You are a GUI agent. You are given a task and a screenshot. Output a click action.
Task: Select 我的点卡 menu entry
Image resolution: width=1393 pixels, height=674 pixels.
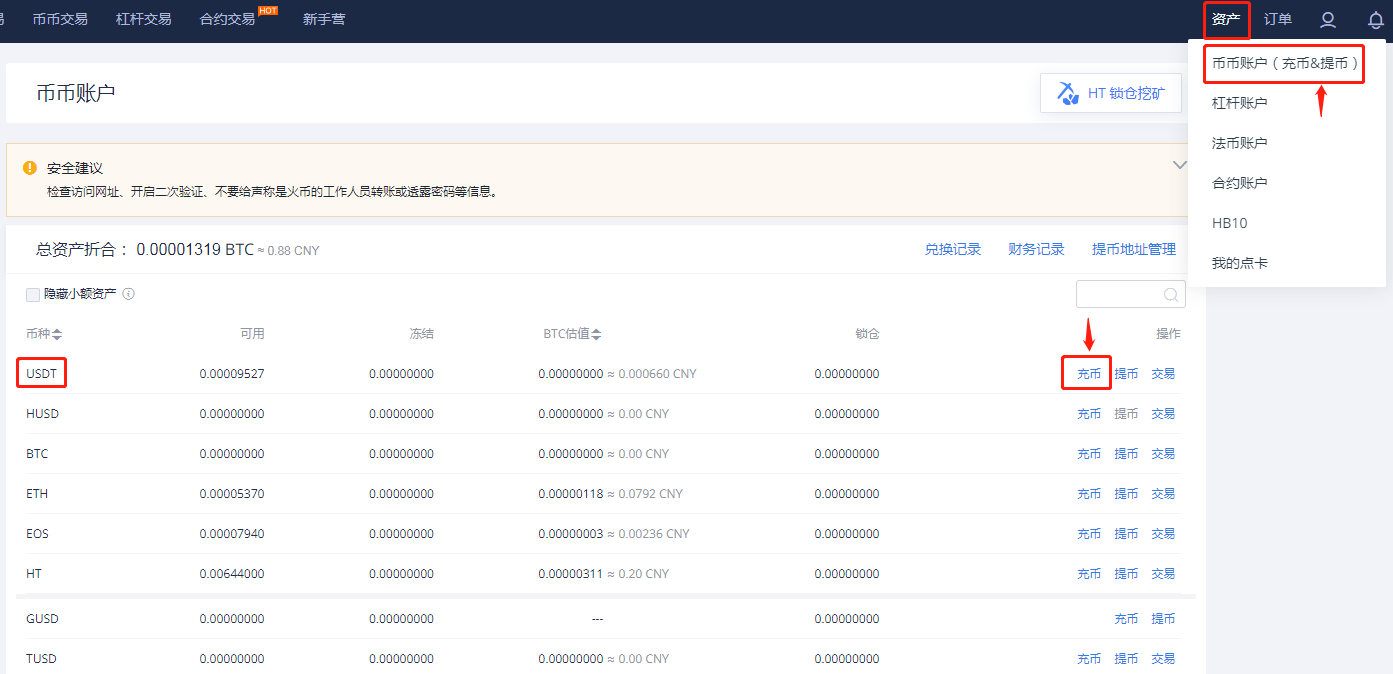1240,263
